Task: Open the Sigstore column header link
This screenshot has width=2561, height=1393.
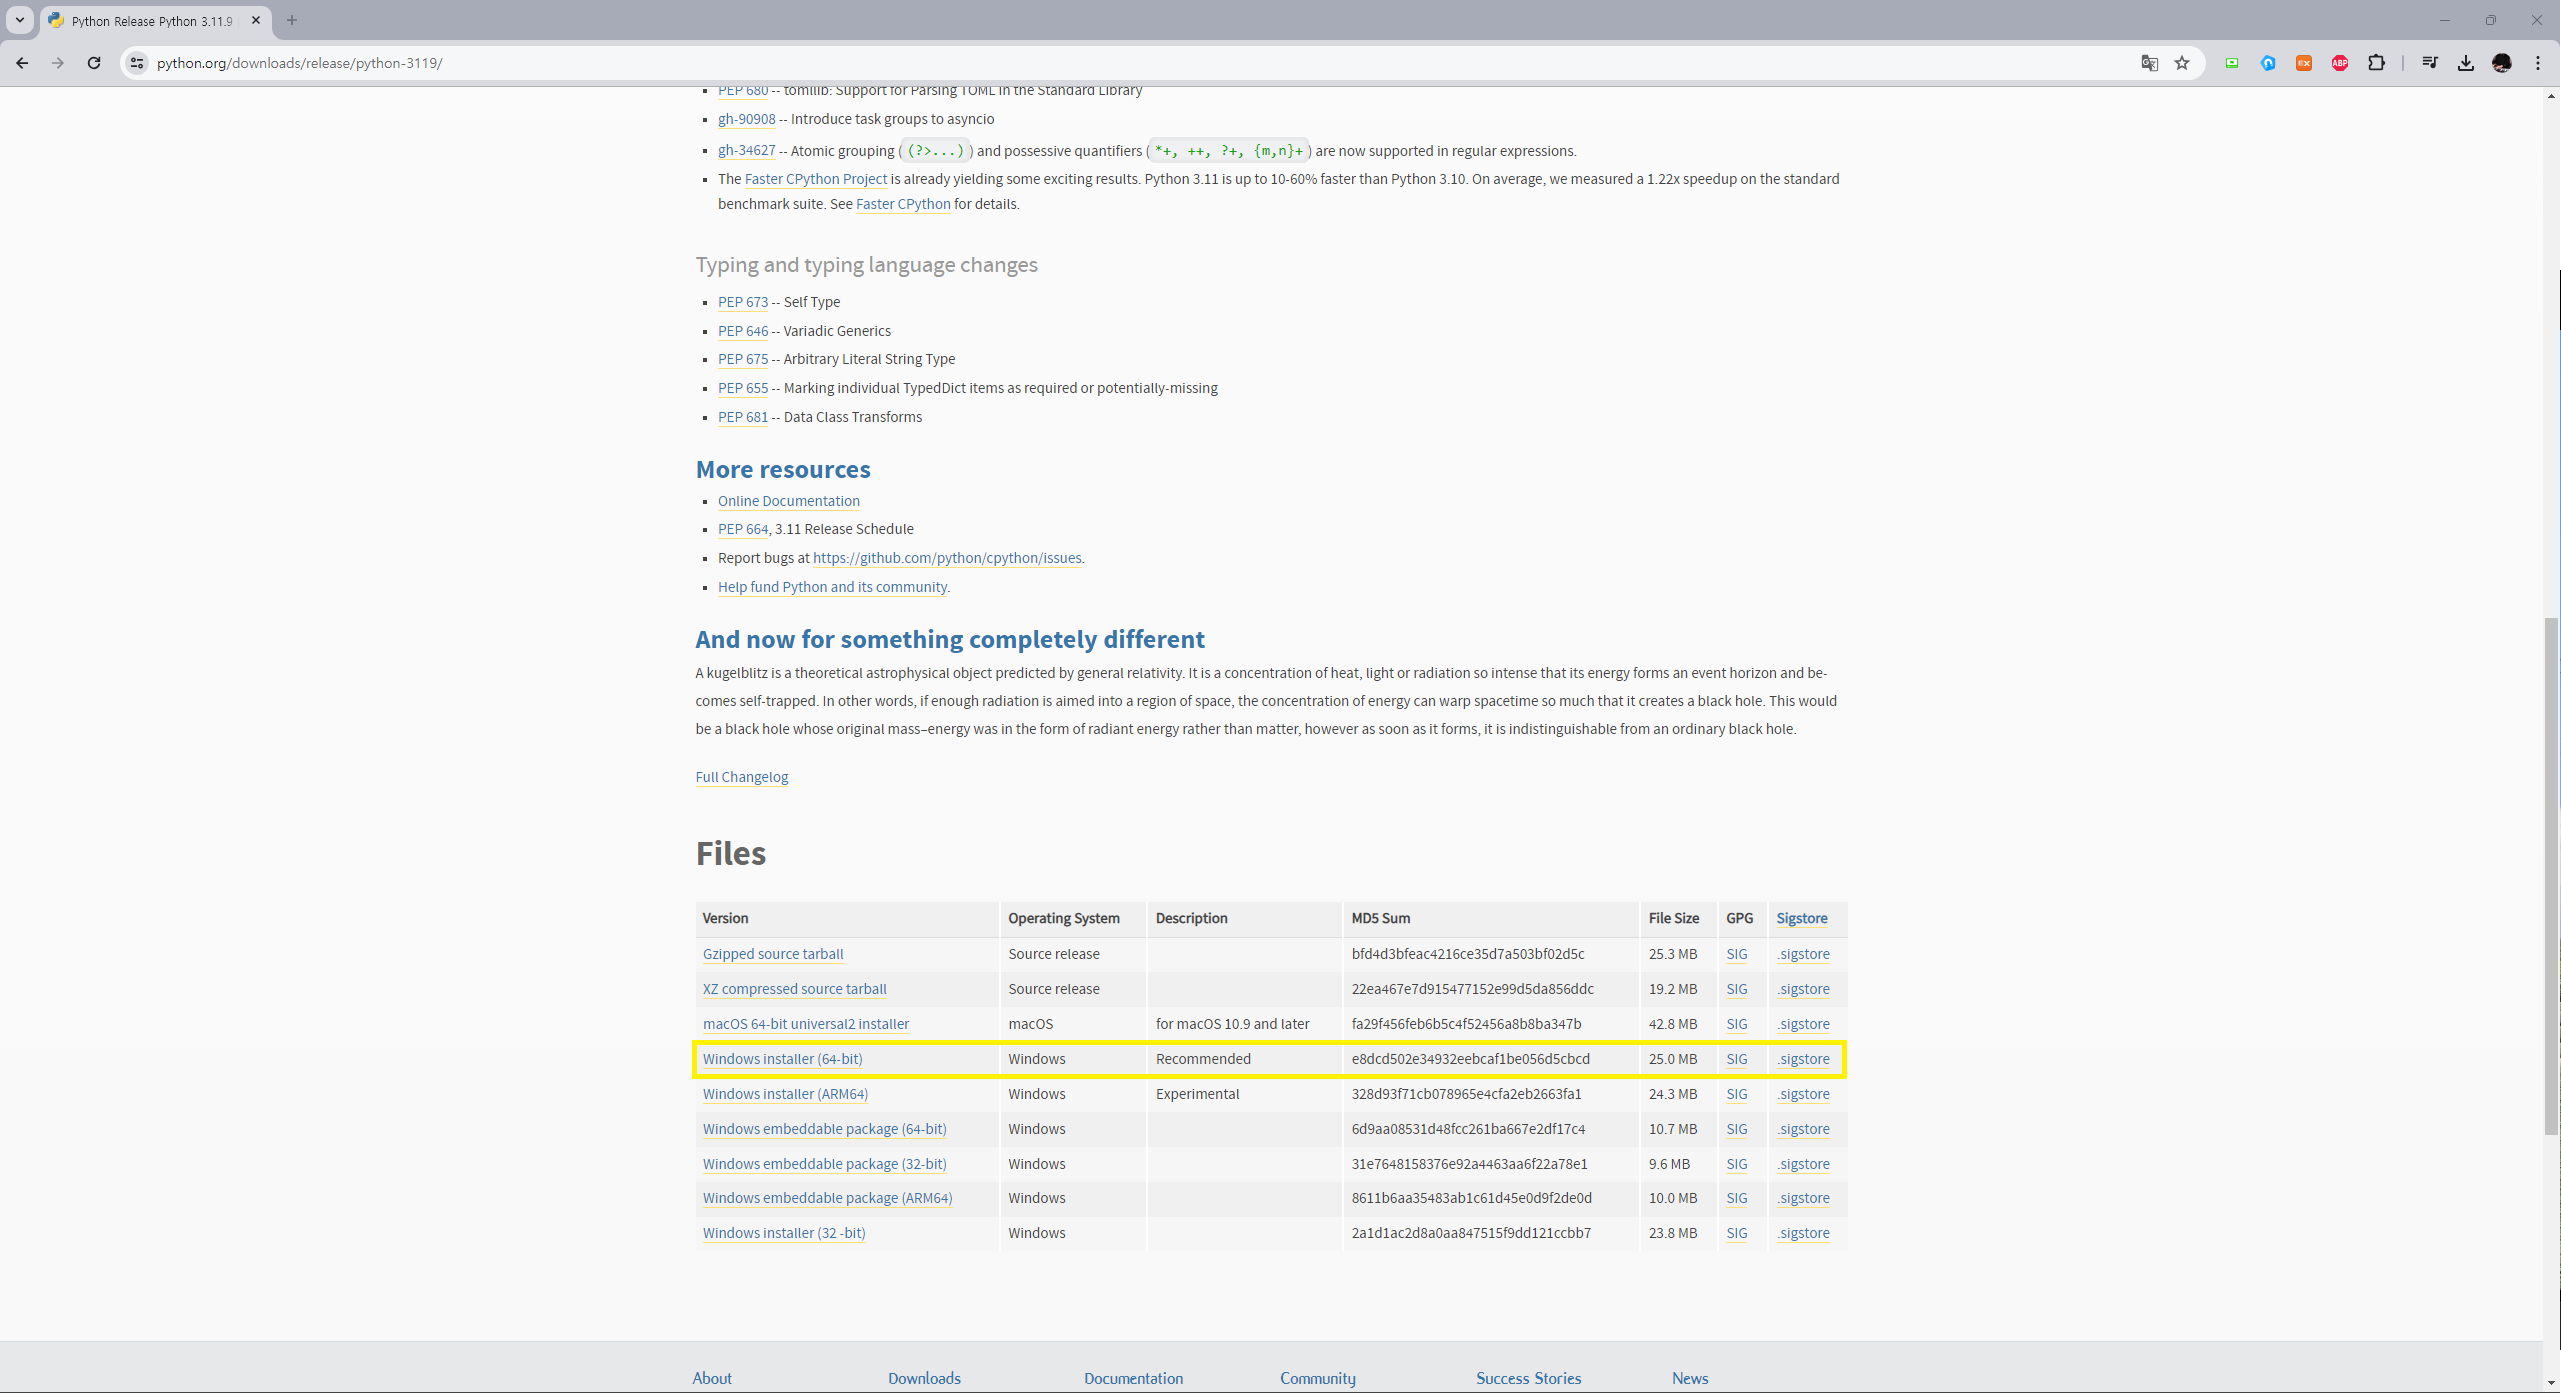Action: [x=1801, y=918]
